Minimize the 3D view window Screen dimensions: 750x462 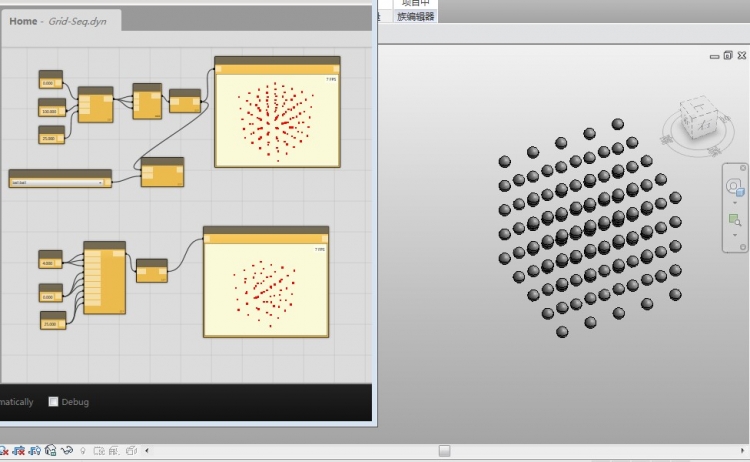715,56
